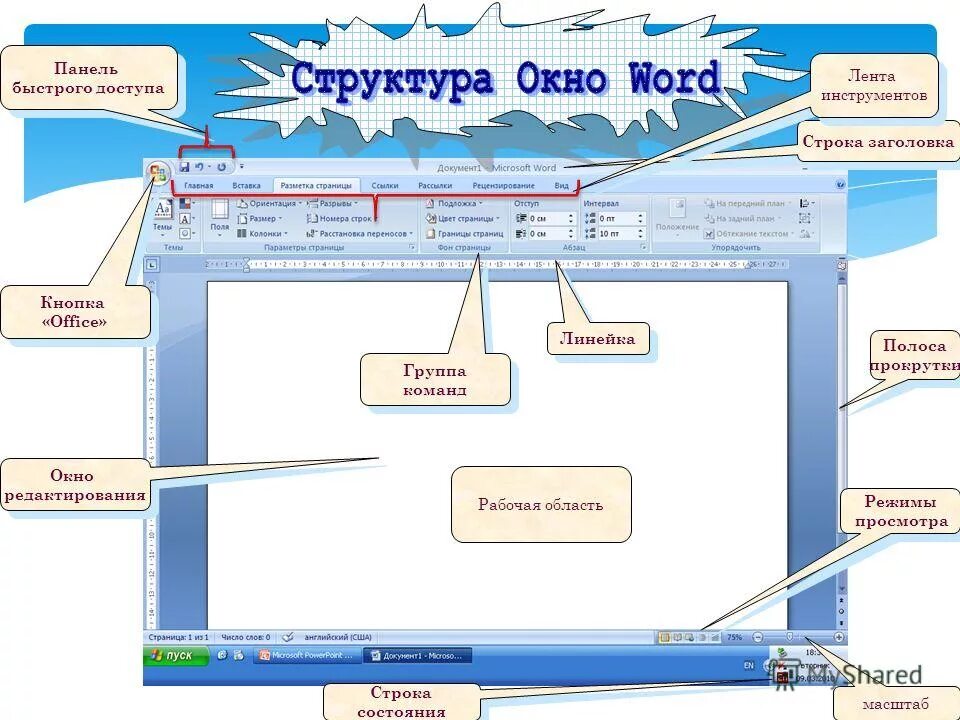Screen dimensions: 960x720
Task: Open the Поля margins button
Action: [220, 218]
